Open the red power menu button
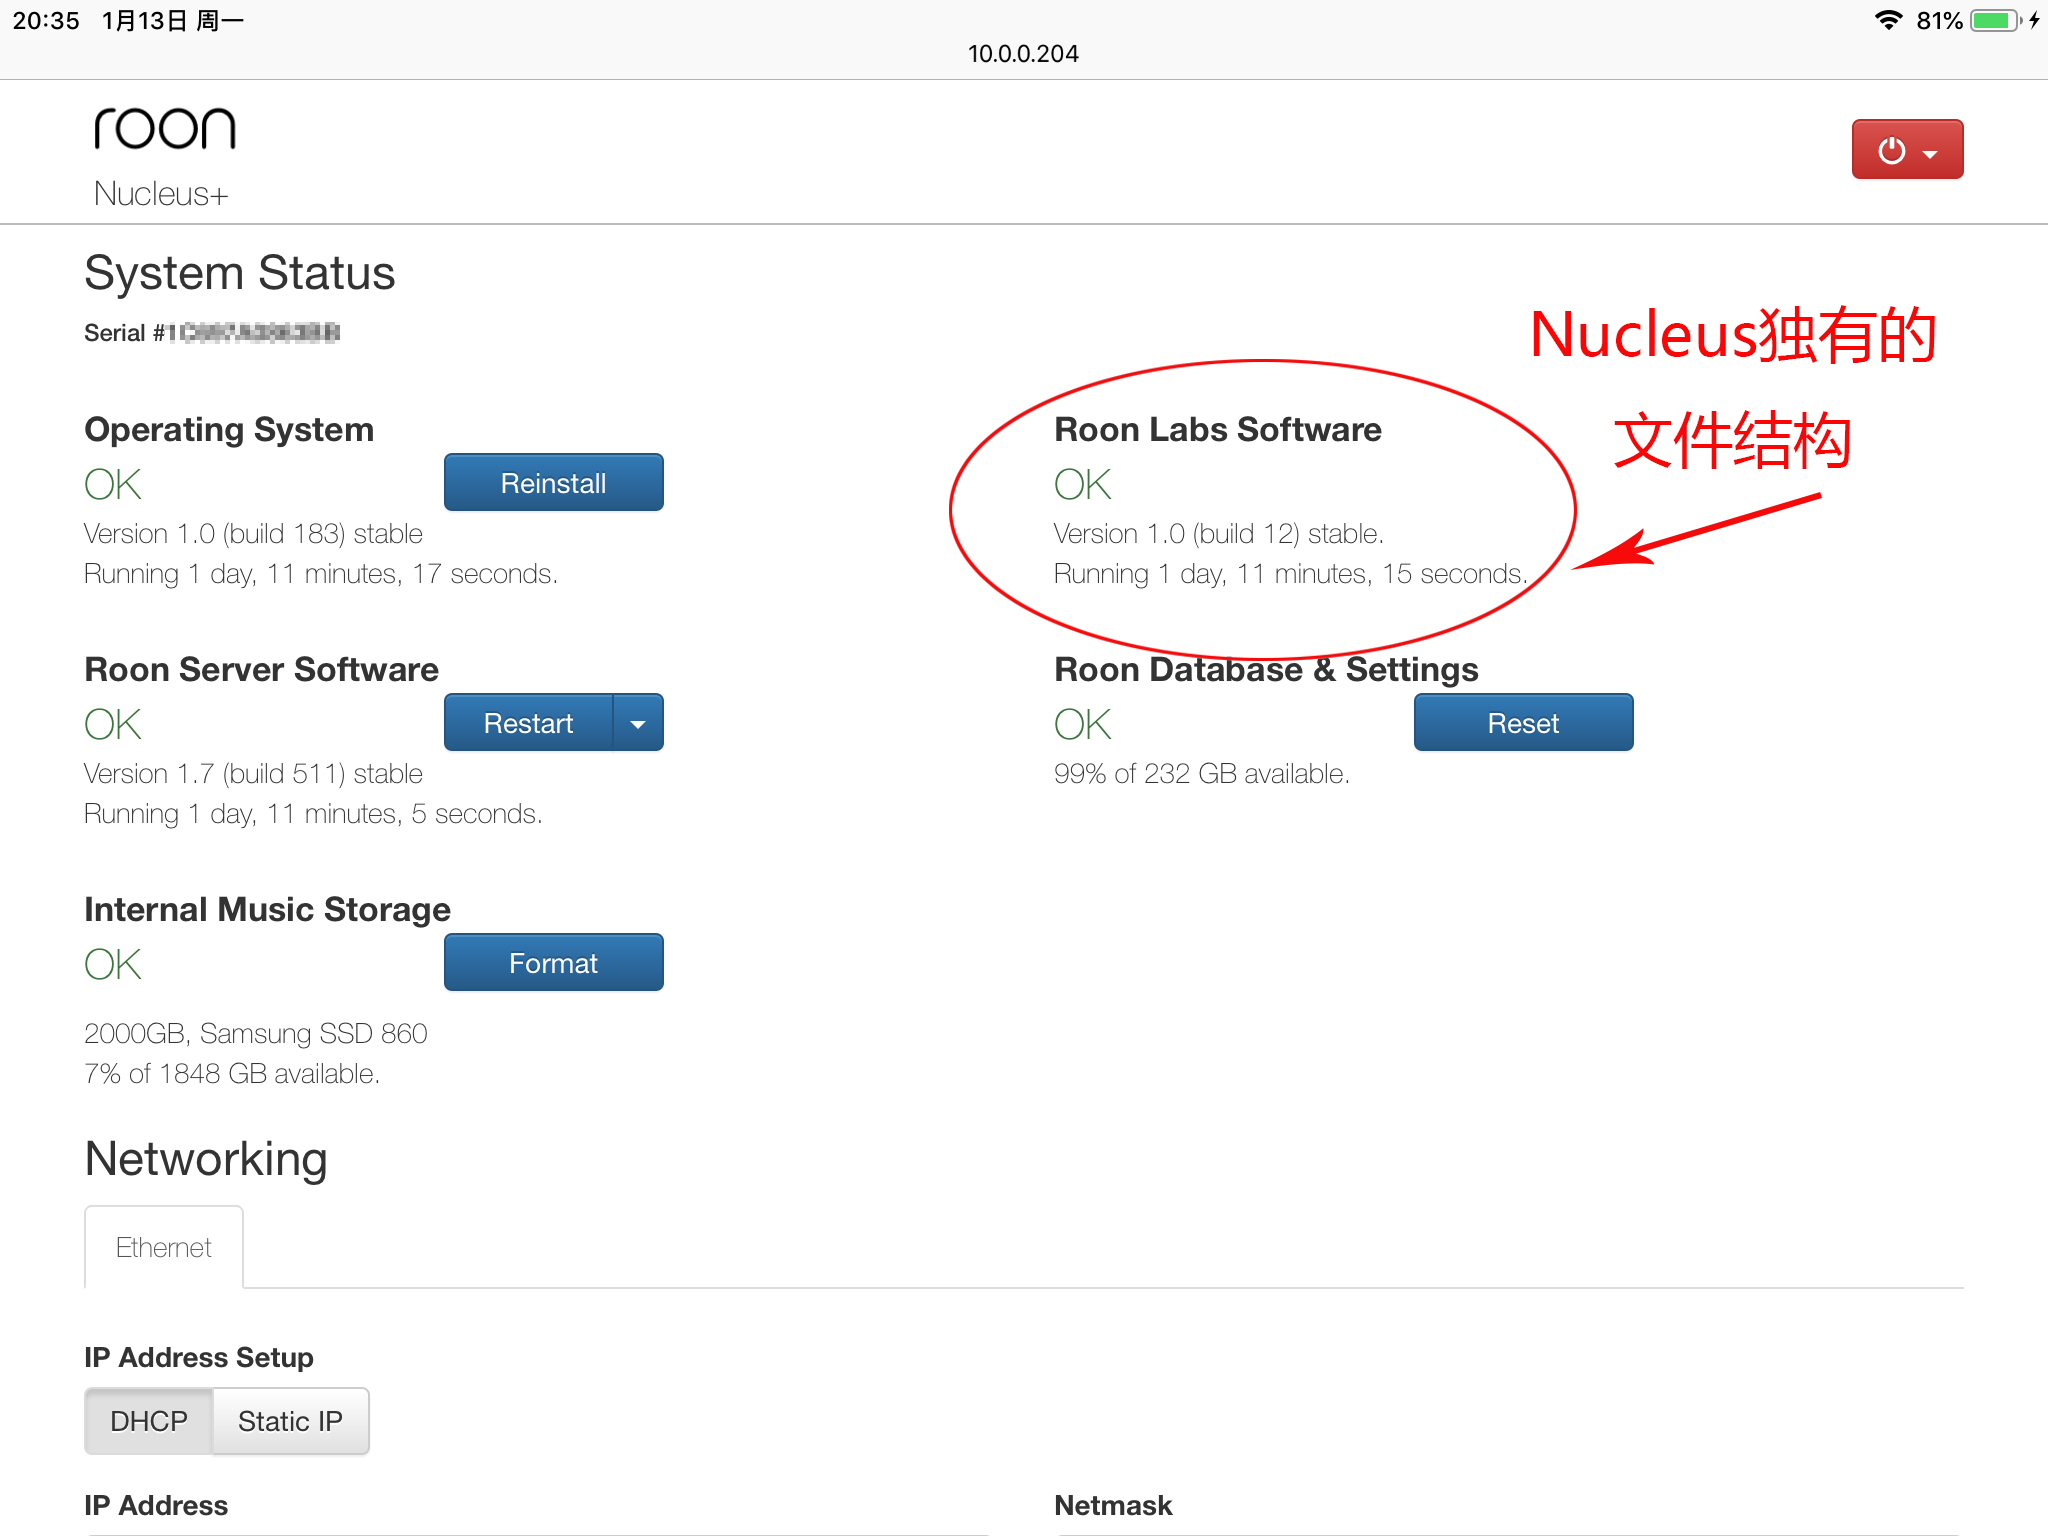Image resolution: width=2048 pixels, height=1536 pixels. coord(1907,150)
